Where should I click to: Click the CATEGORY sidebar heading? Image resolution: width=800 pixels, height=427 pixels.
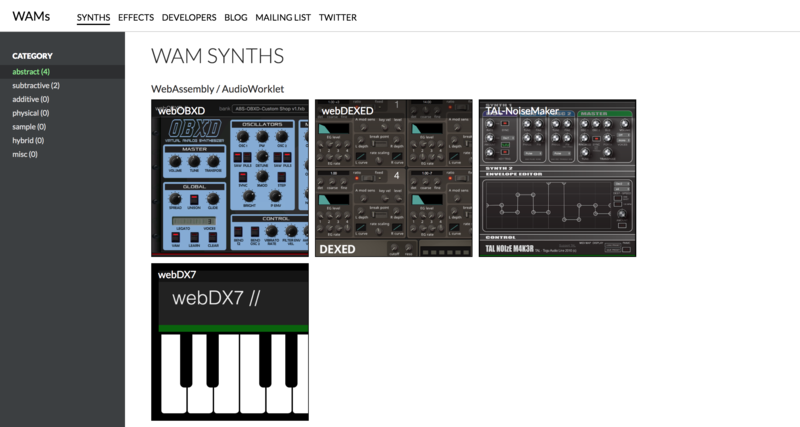click(32, 56)
